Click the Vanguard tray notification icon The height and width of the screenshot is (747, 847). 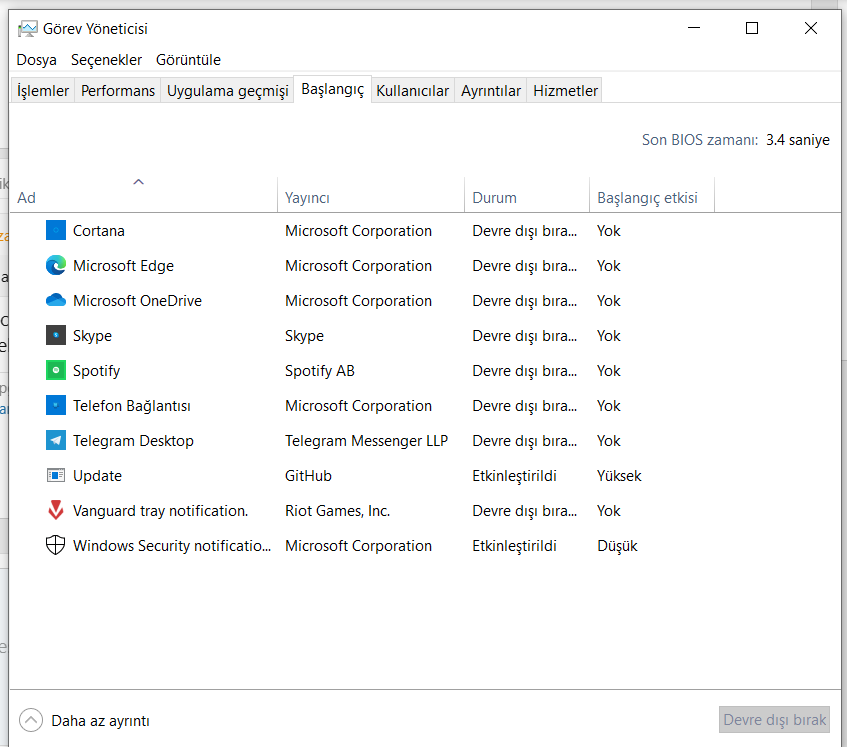[56, 510]
